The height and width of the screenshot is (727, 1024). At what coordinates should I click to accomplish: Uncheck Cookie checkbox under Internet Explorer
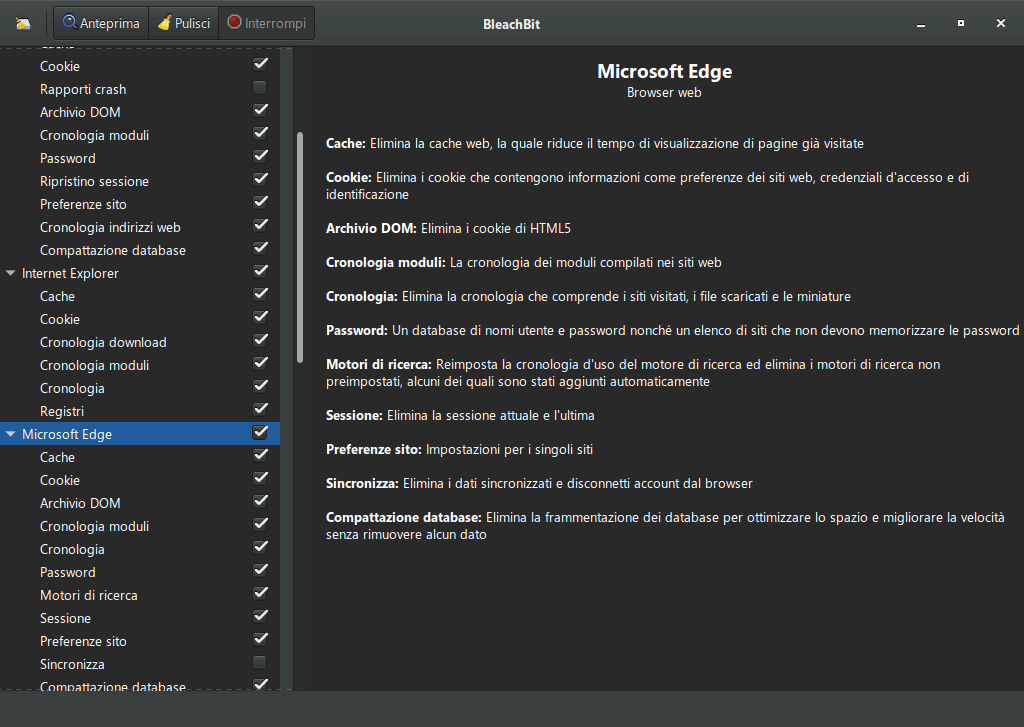point(260,317)
